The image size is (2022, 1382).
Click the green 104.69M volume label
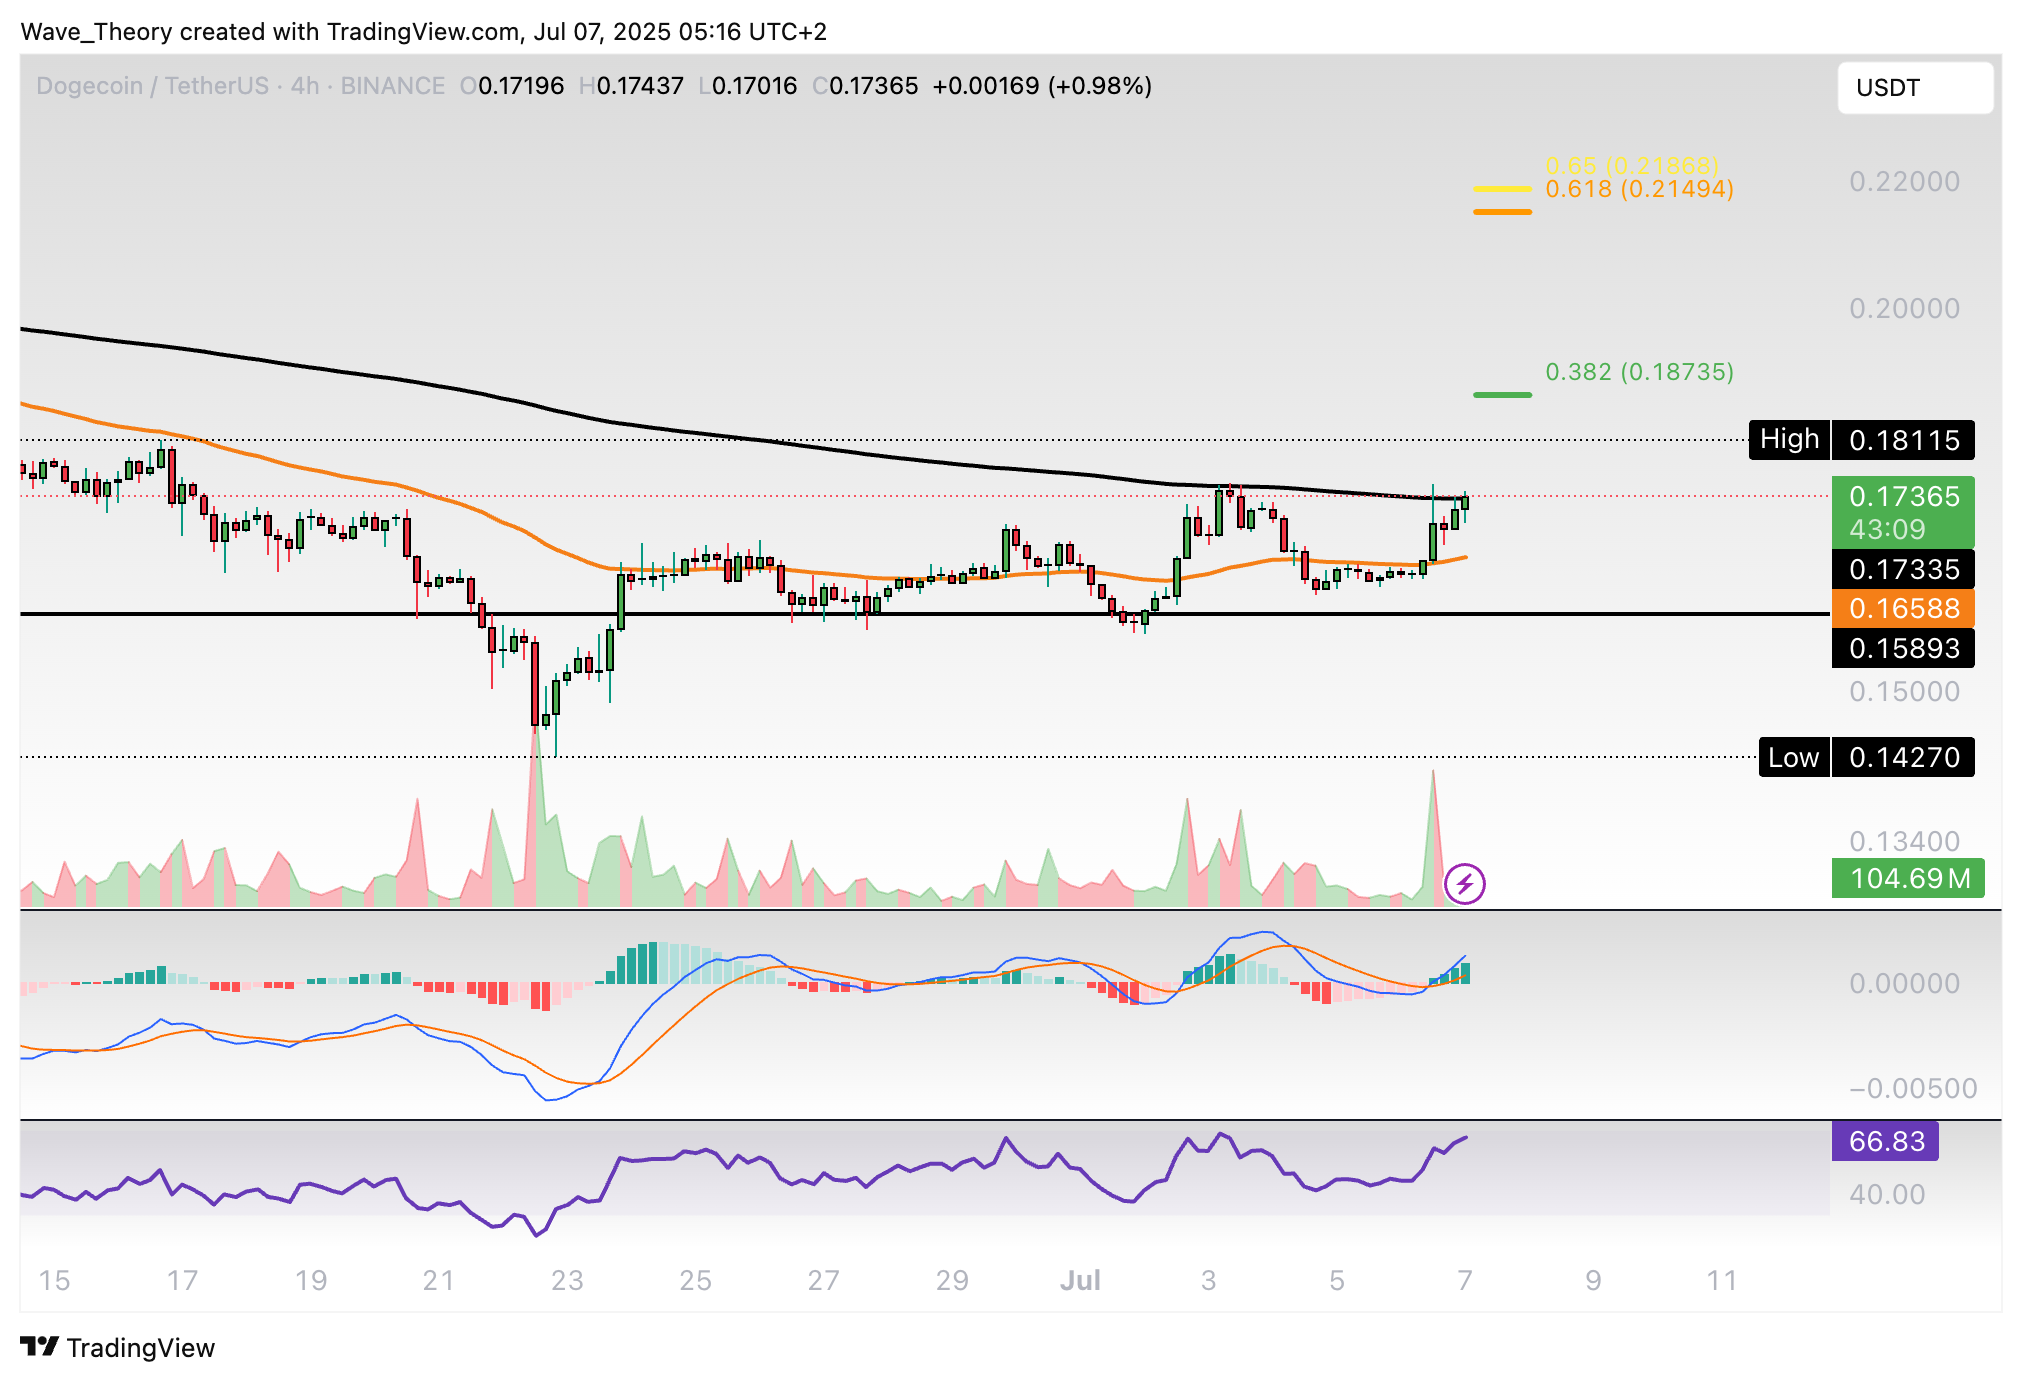(x=1907, y=879)
